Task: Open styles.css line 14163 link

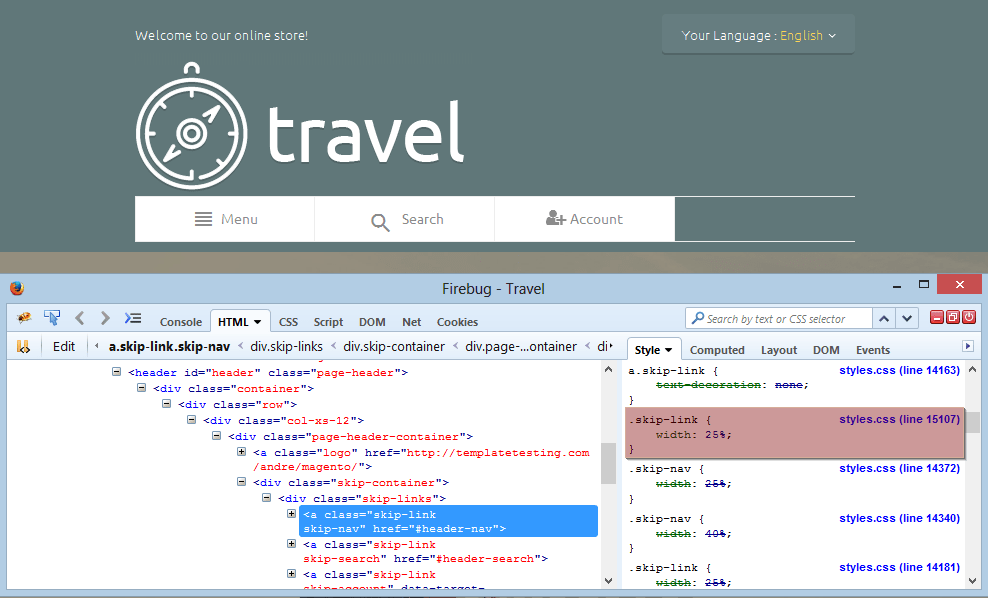Action: (x=899, y=370)
